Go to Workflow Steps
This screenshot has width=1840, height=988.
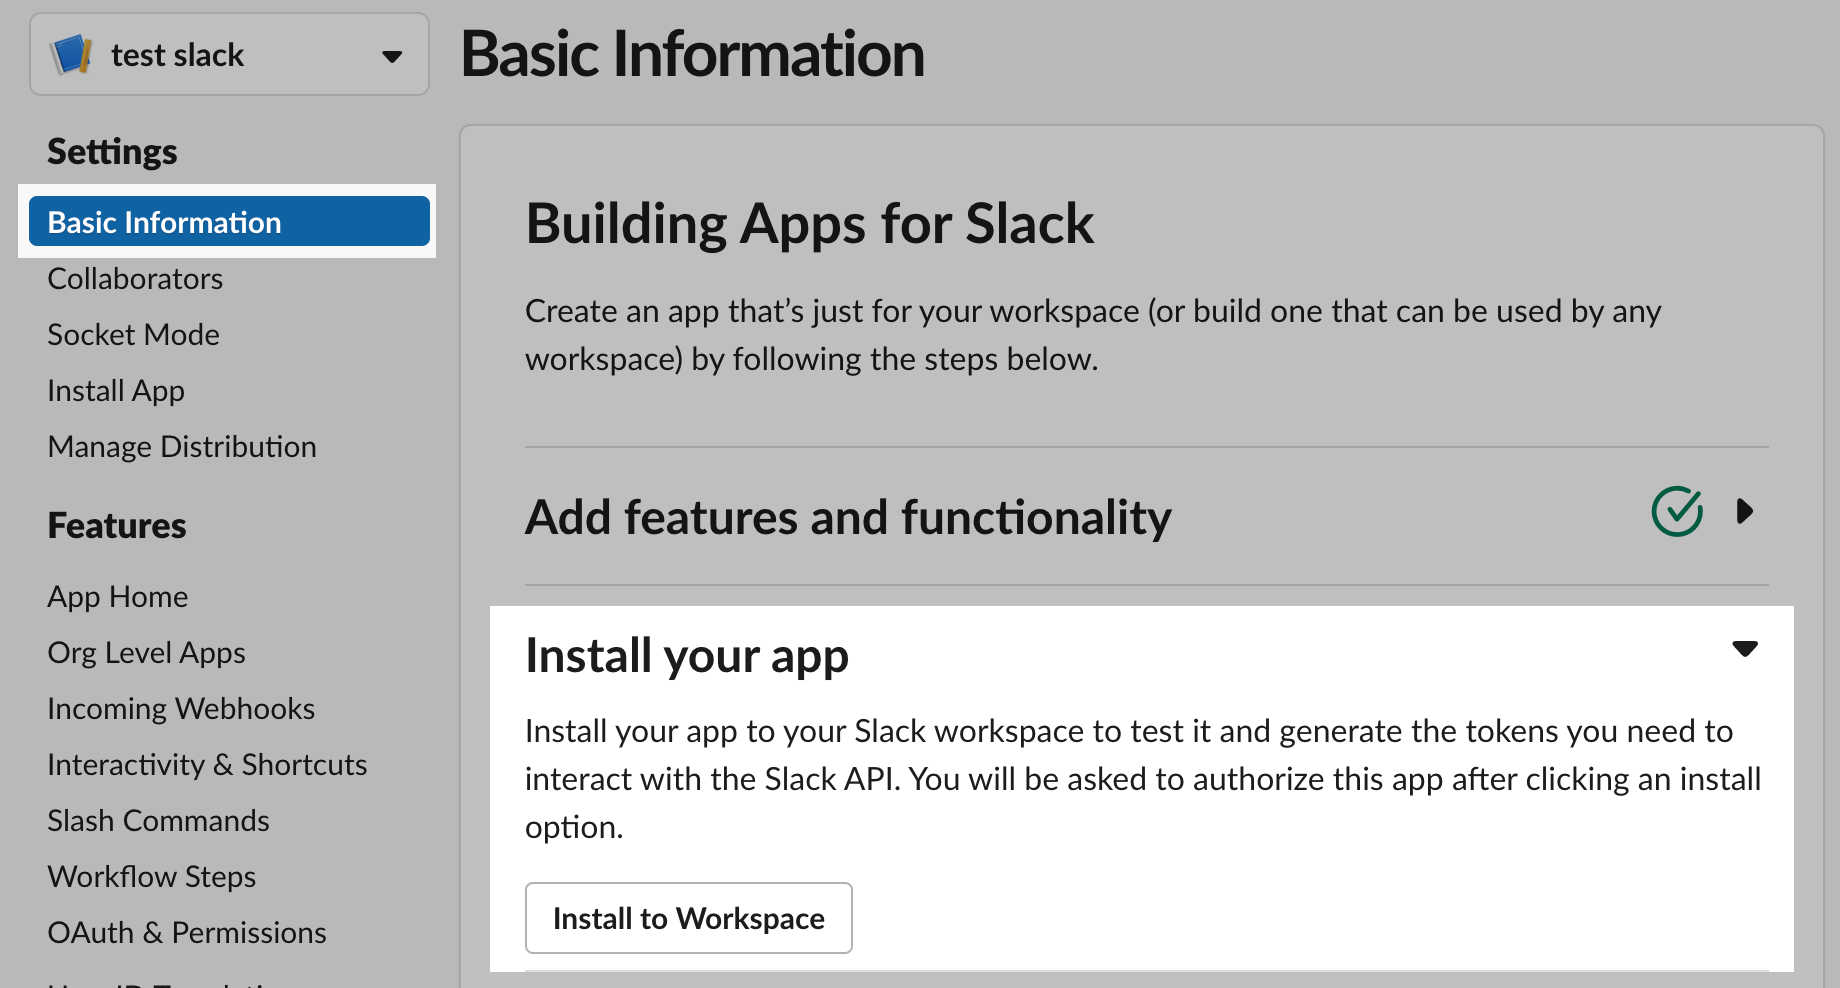[x=151, y=876]
